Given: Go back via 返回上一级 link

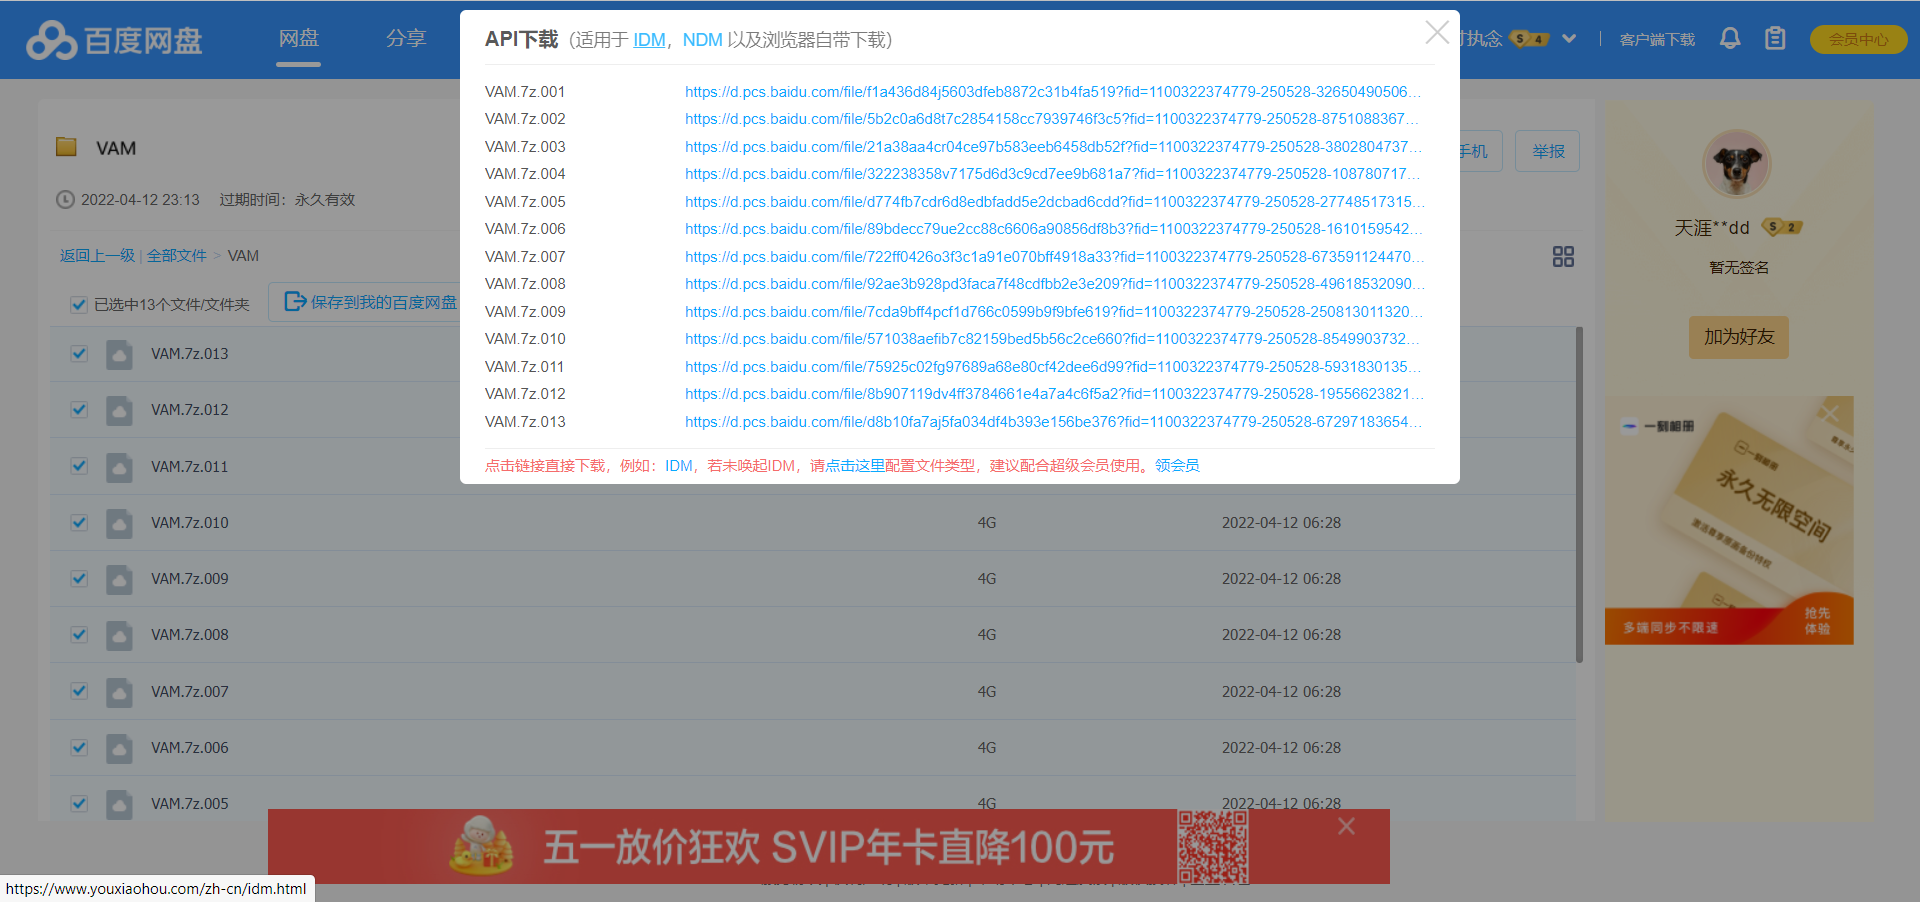Looking at the screenshot, I should point(97,256).
